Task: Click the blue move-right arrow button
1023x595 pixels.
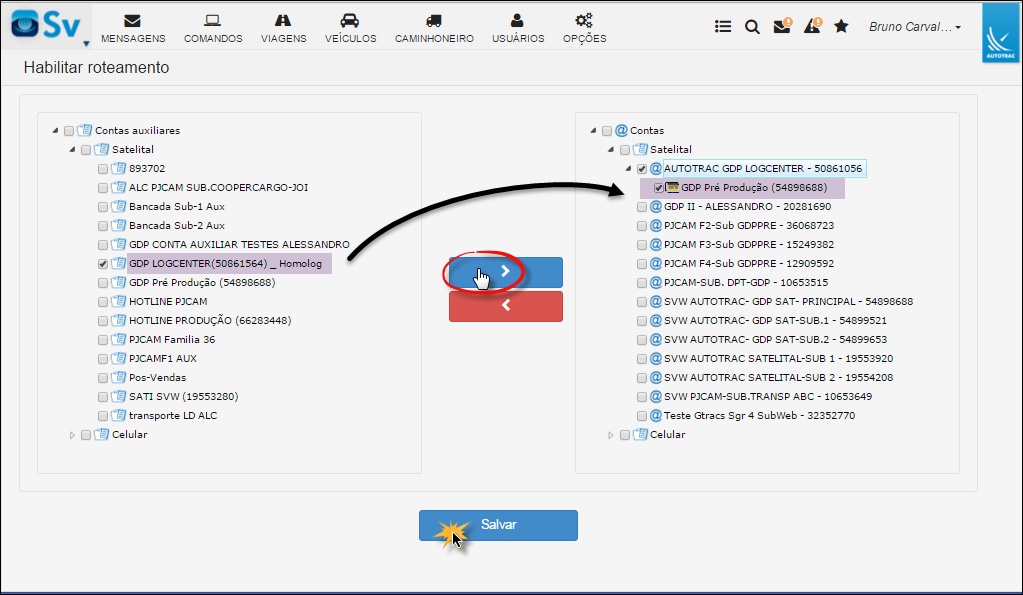Action: [506, 272]
